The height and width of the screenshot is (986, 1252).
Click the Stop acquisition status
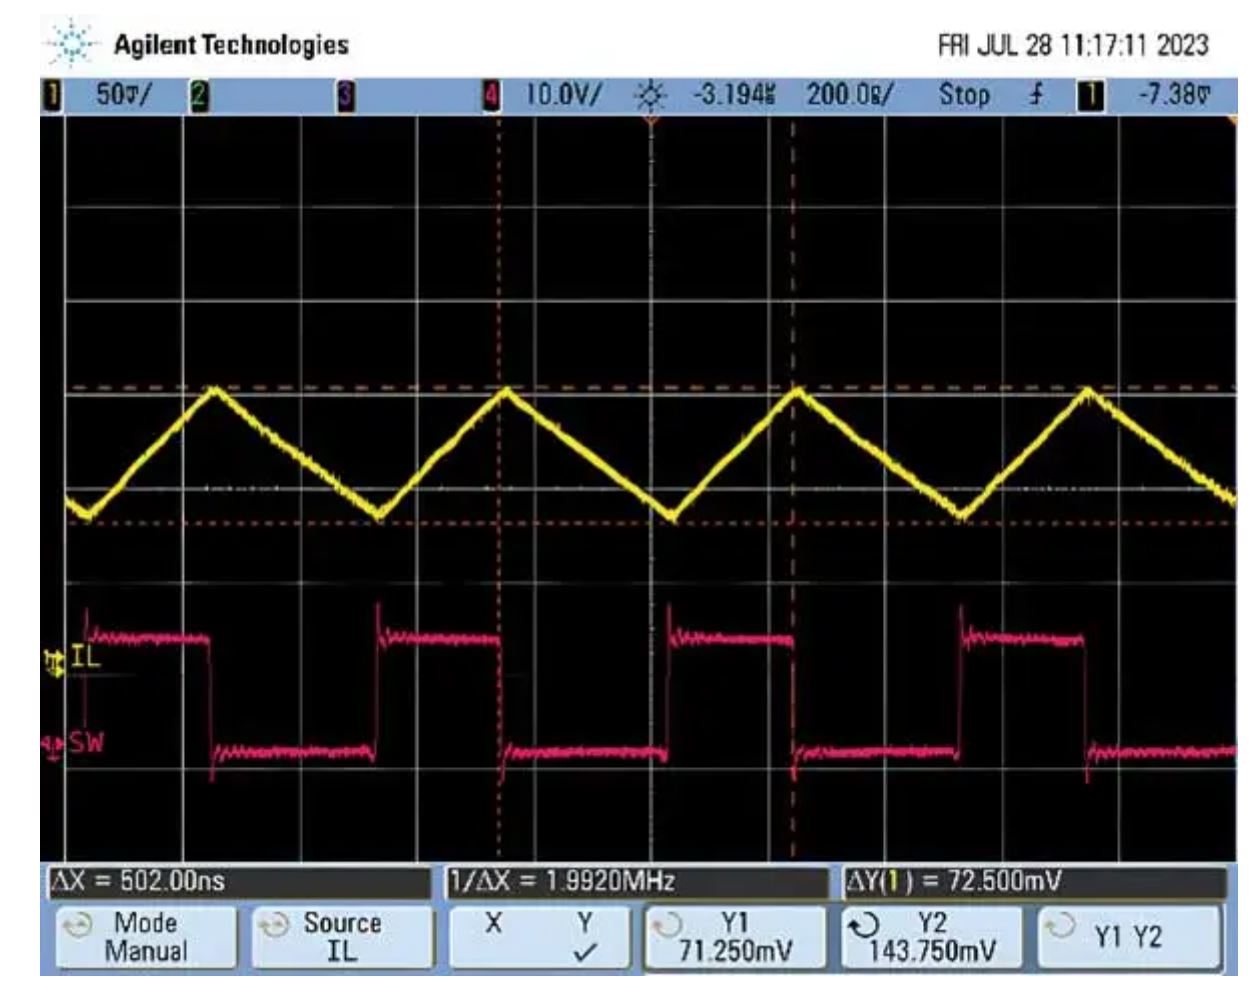point(964,96)
